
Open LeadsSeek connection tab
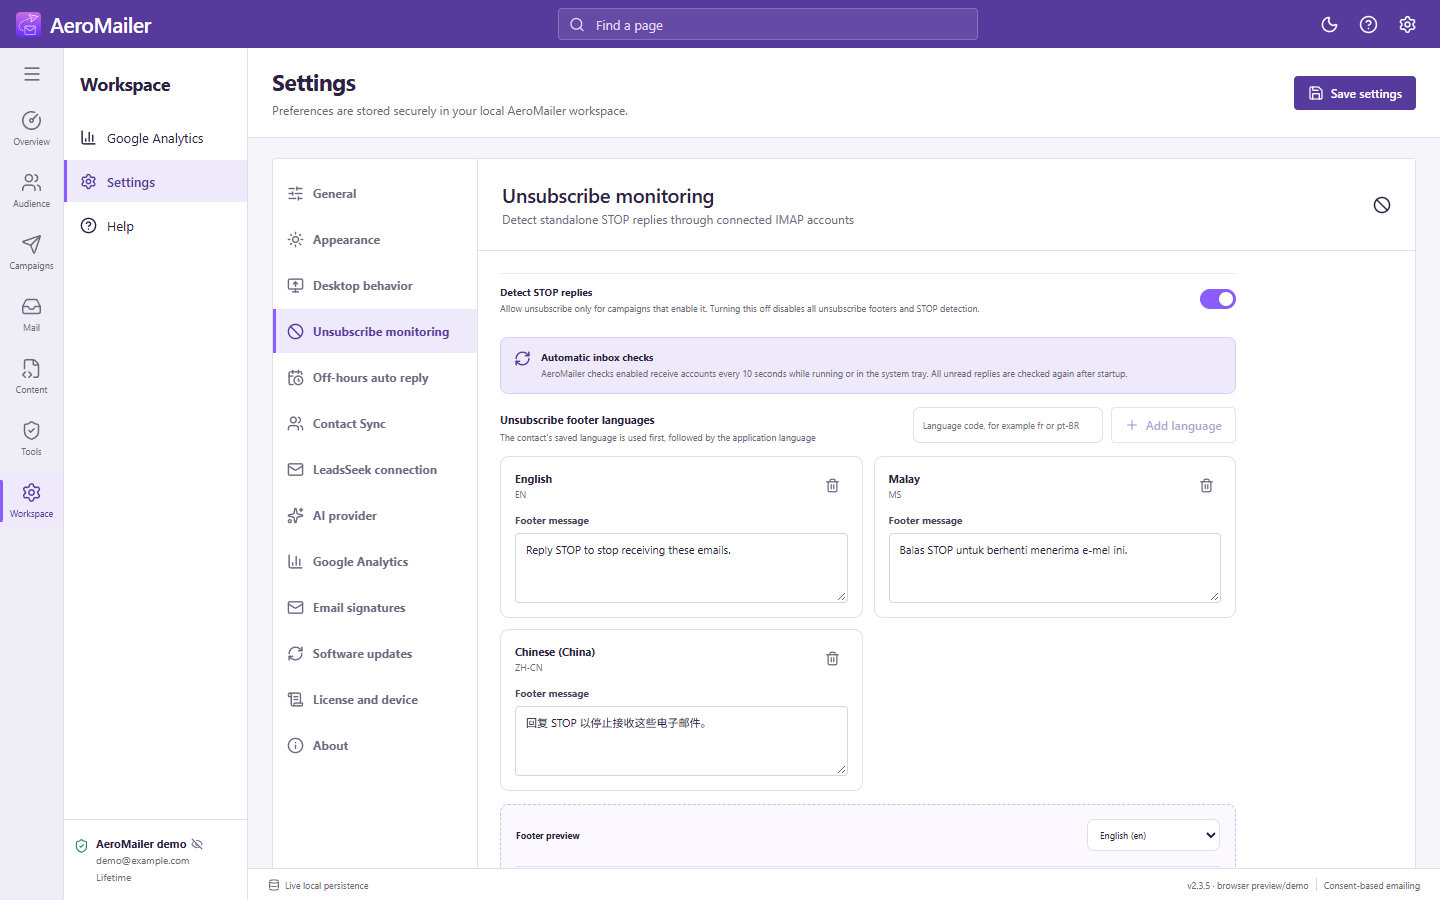pos(375,470)
